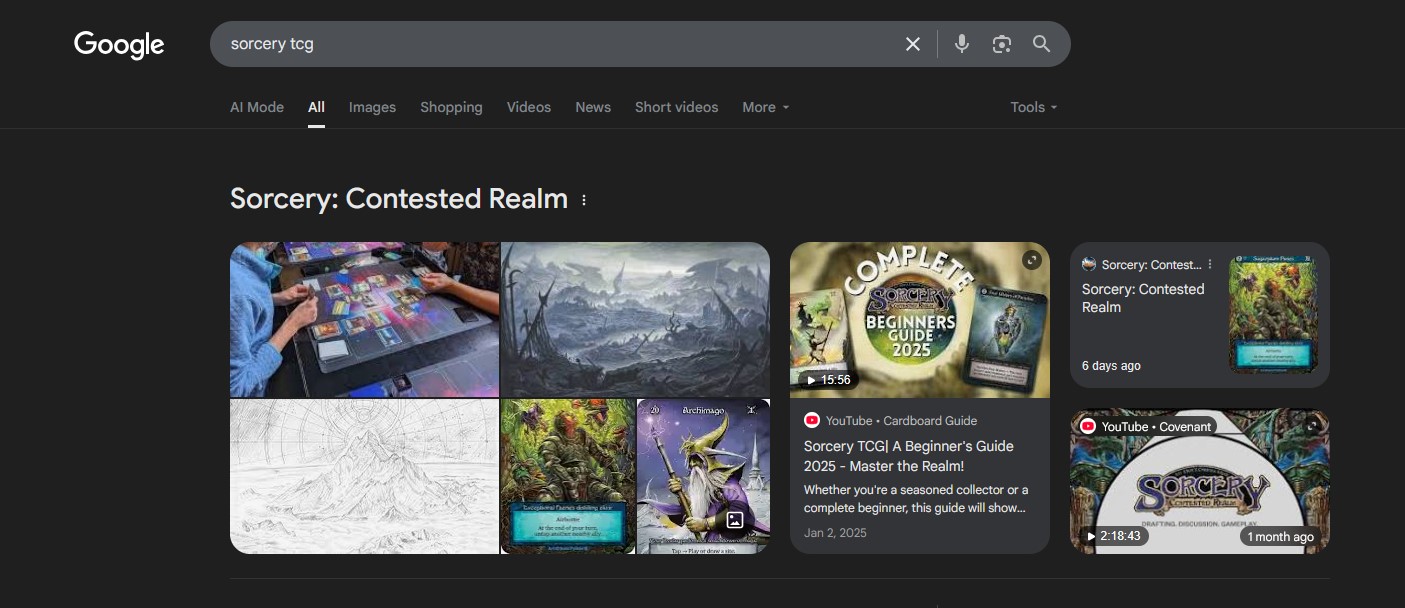Open options menu beside Sorcery: Contested Realm heading
Viewport: 1405px width, 608px height.
coord(584,200)
